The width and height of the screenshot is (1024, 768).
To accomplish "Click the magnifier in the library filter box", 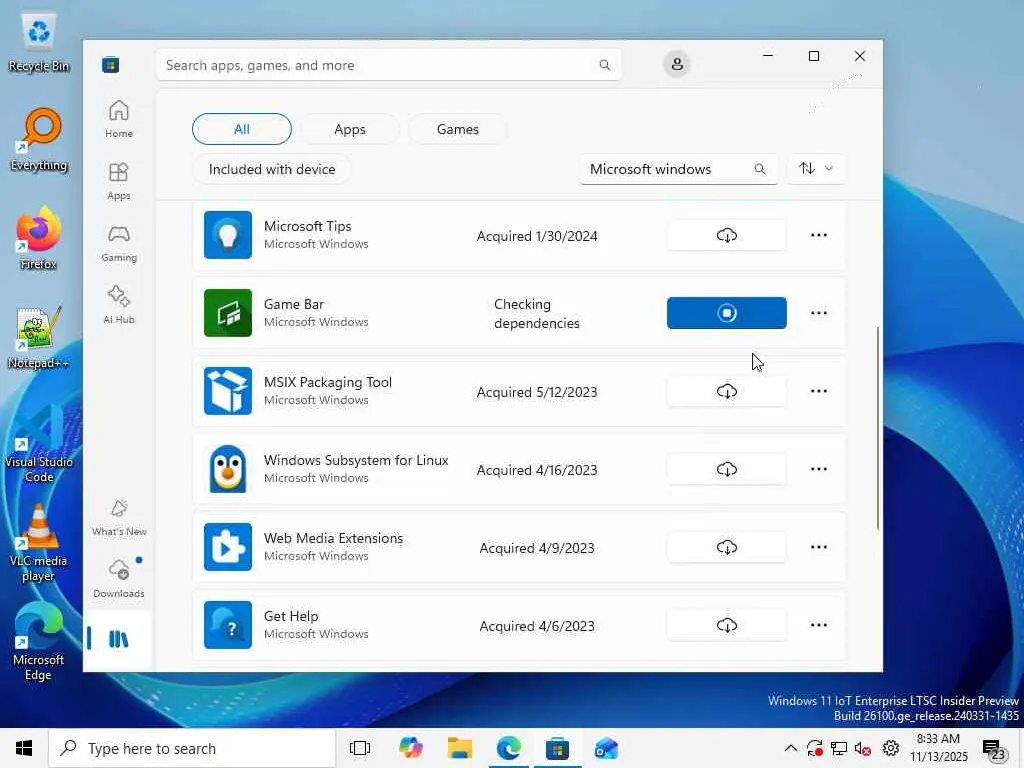I will coord(760,169).
